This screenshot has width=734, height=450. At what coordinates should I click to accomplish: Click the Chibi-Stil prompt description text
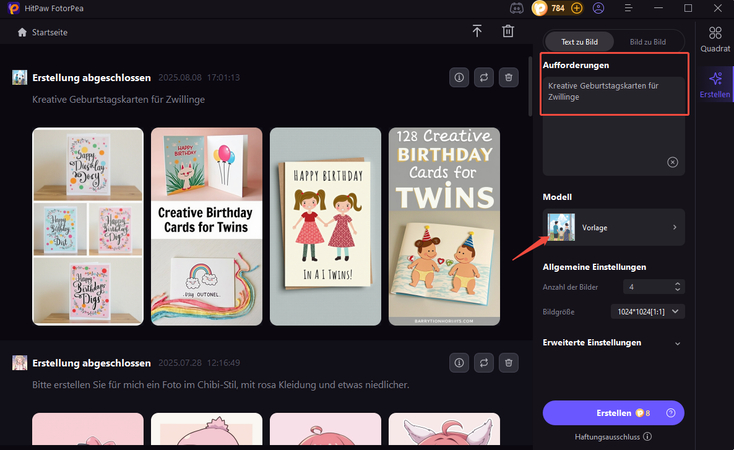tap(220, 384)
